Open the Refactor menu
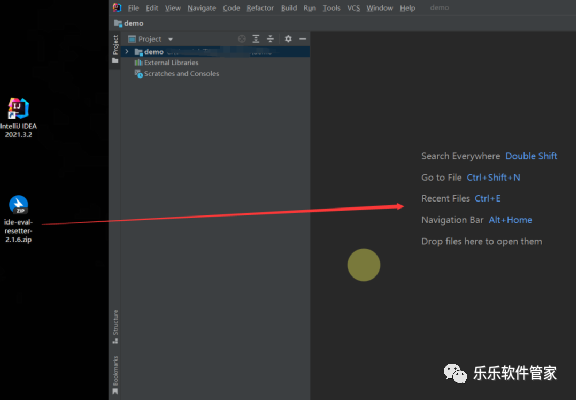 [x=260, y=8]
